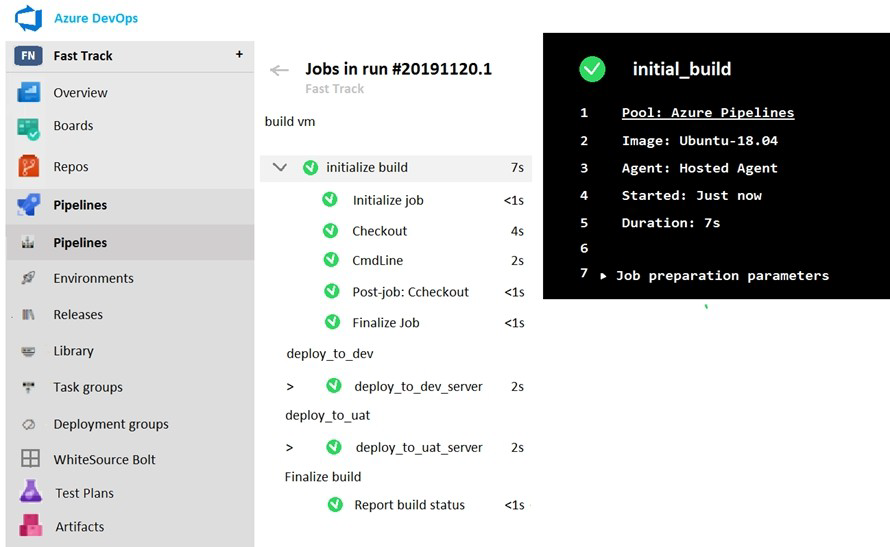Add new item with plus button
The width and height of the screenshot is (890, 547).
click(x=239, y=55)
